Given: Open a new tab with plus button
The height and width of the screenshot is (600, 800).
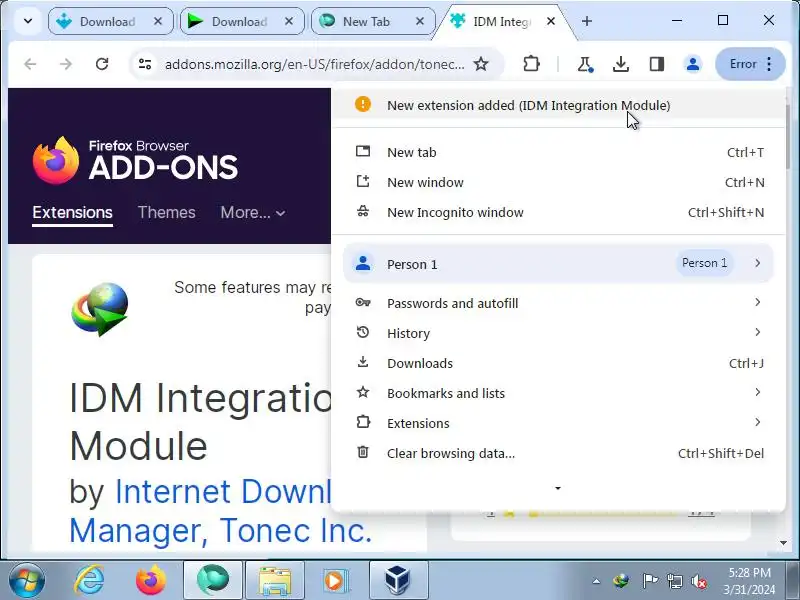Looking at the screenshot, I should coord(587,21).
